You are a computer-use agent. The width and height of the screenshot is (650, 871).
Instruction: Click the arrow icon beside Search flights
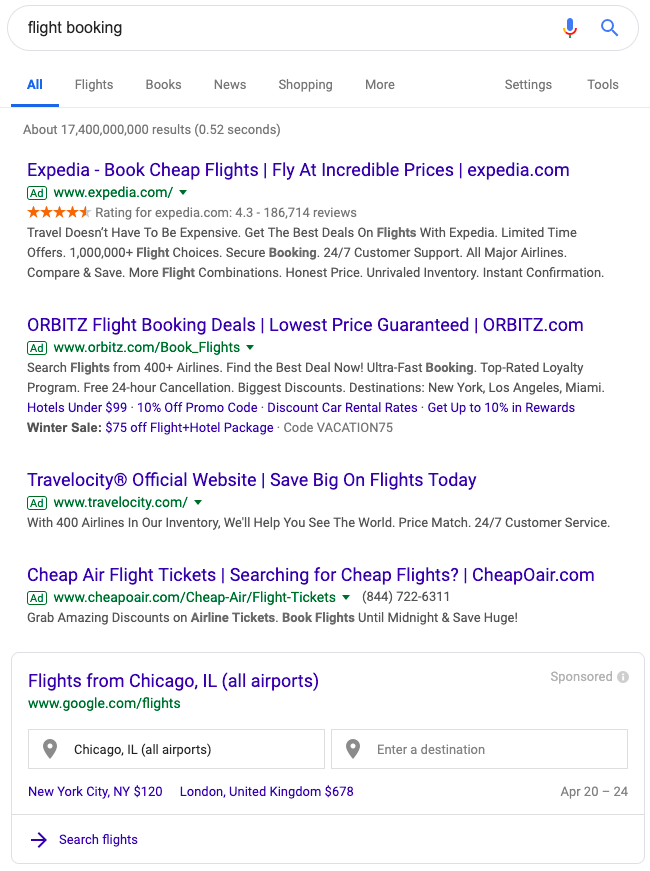click(x=39, y=840)
